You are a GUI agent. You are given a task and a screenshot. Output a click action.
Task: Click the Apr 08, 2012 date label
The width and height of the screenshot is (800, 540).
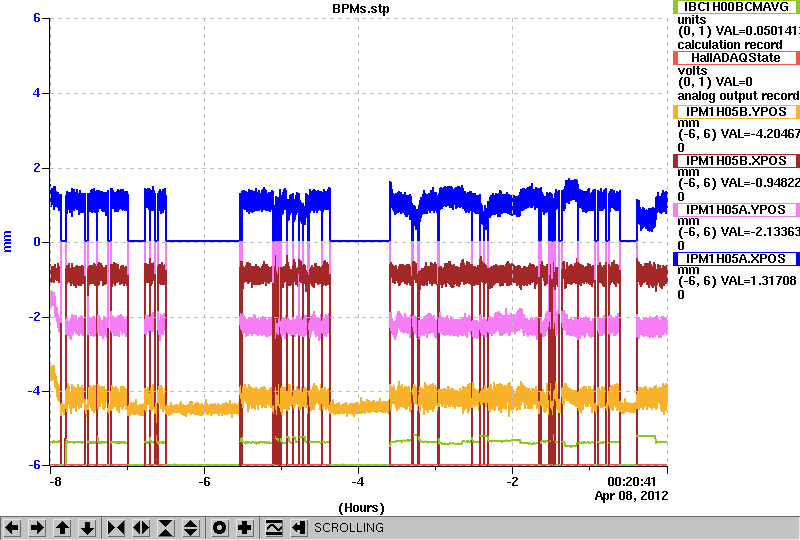pyautogui.click(x=632, y=496)
